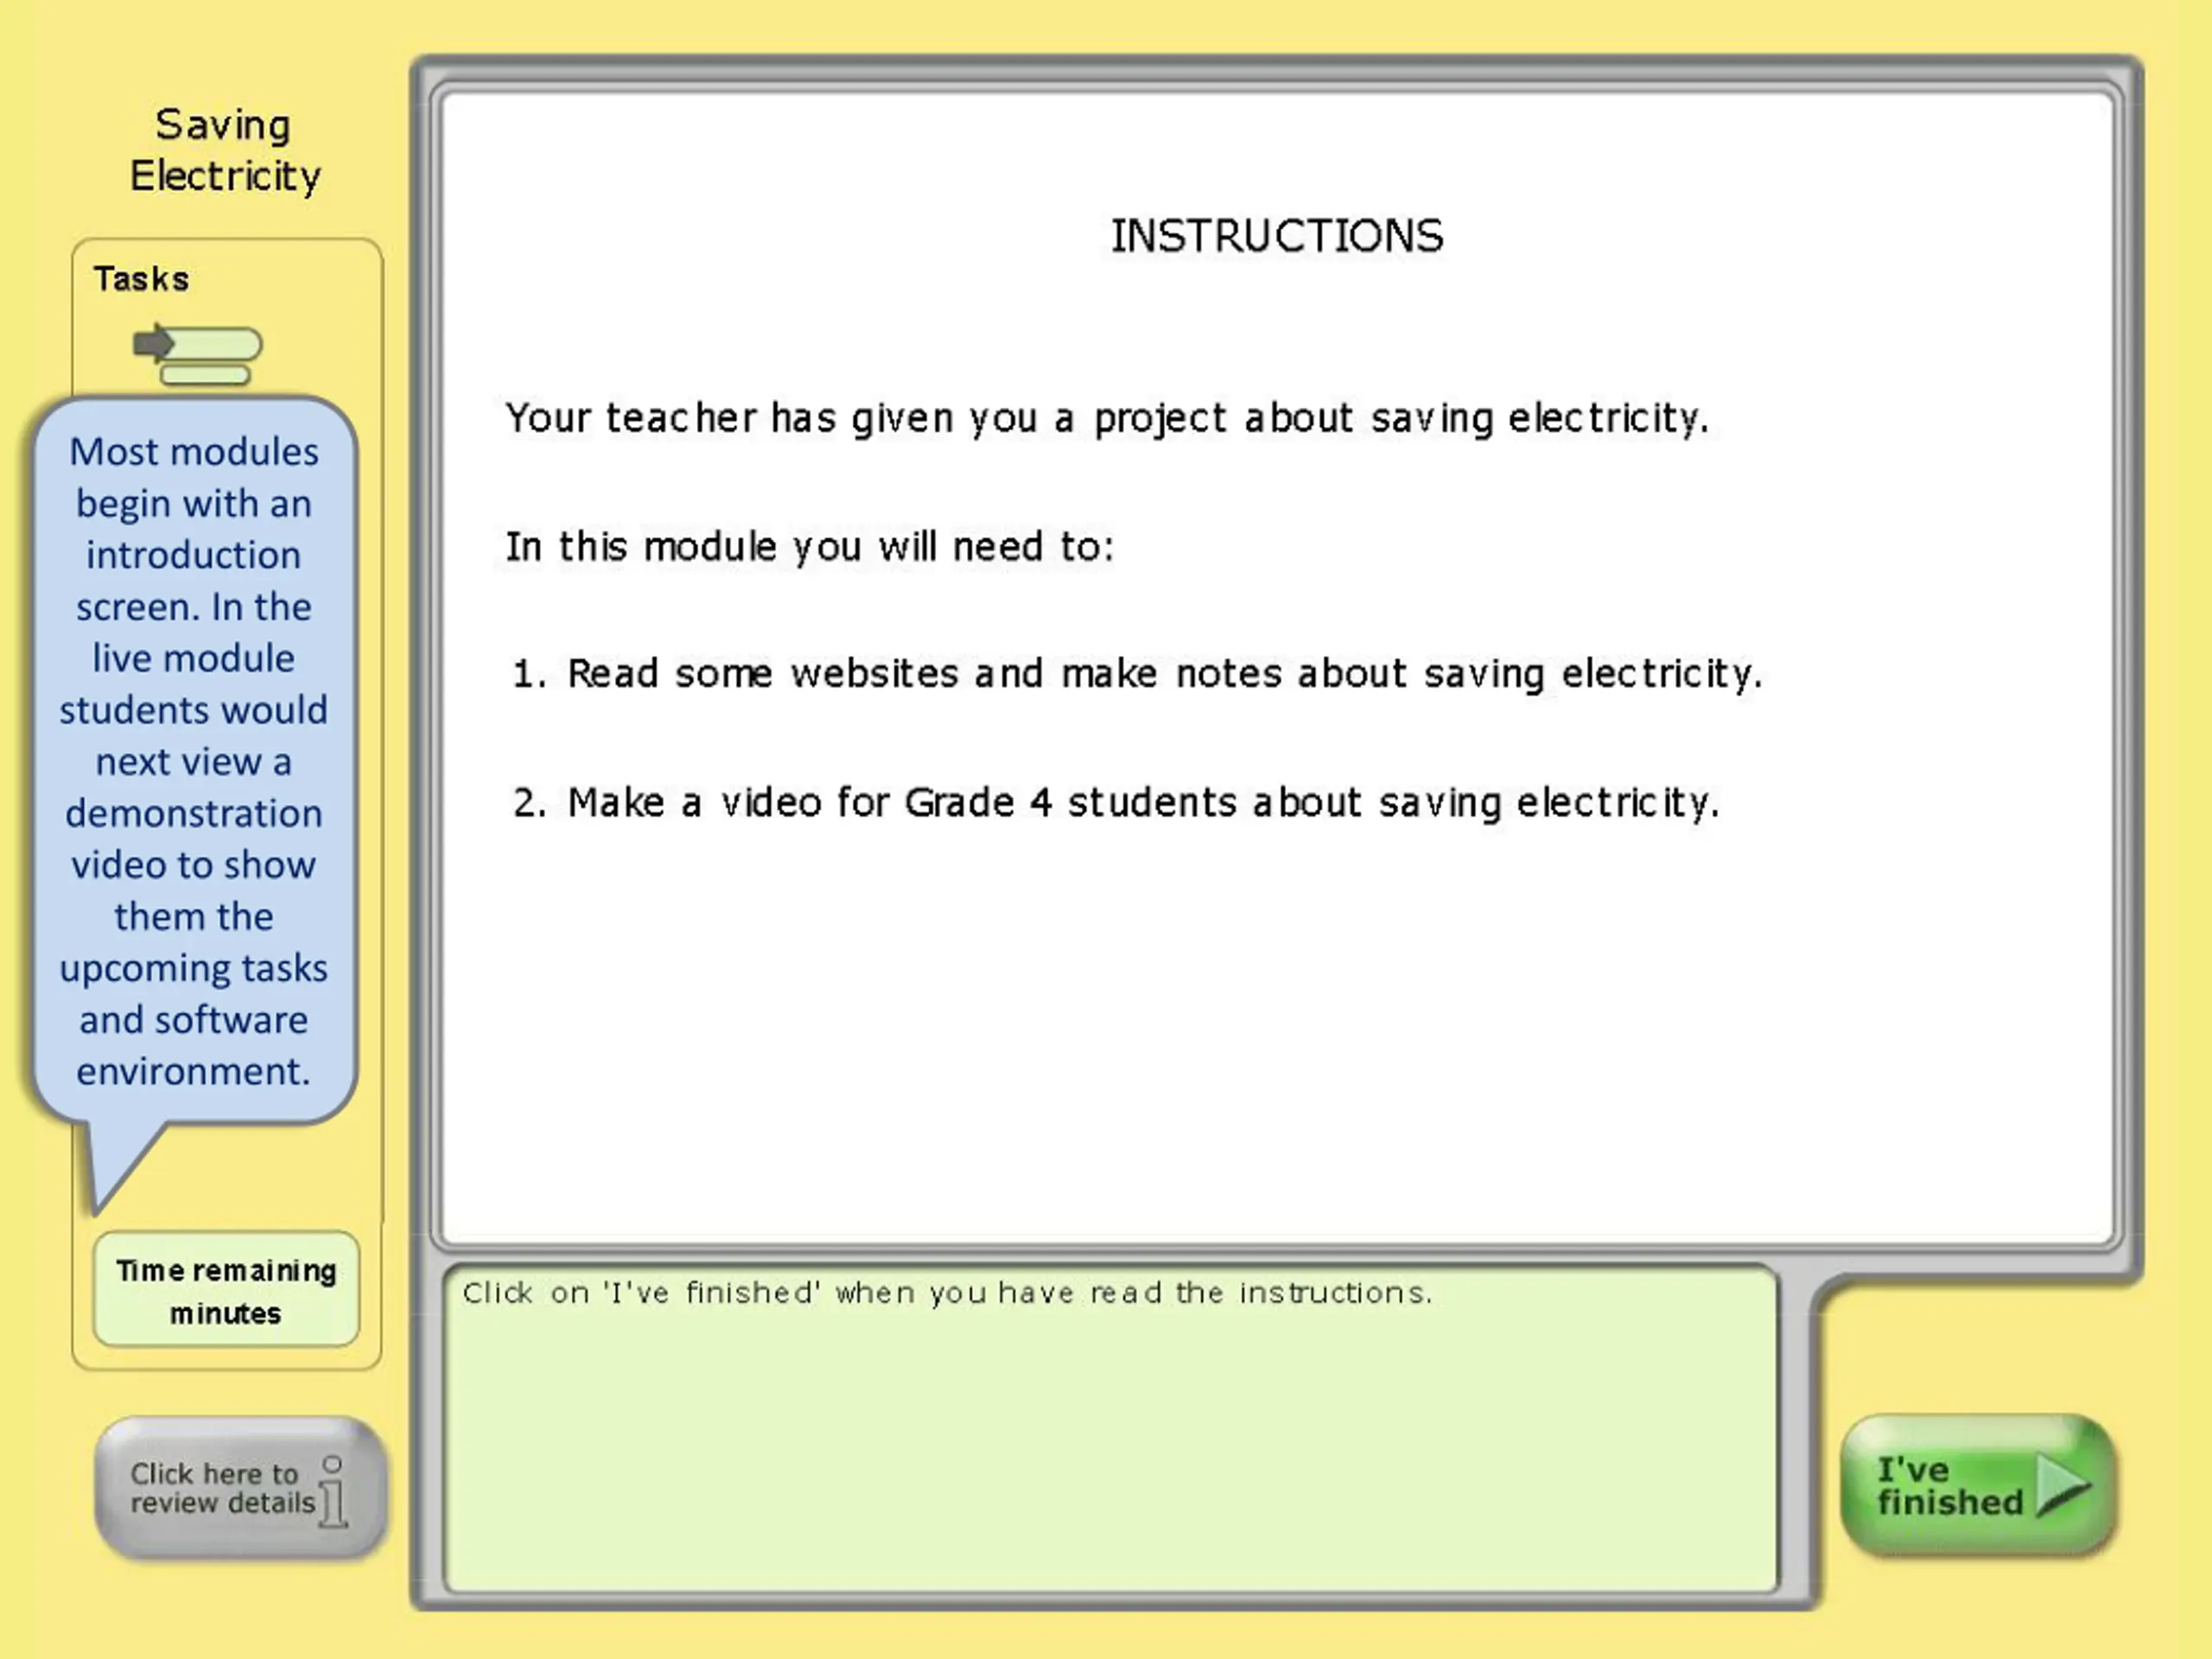Click the green play arrow on I've finished
This screenshot has width=2212, height=1659.
[2063, 1485]
